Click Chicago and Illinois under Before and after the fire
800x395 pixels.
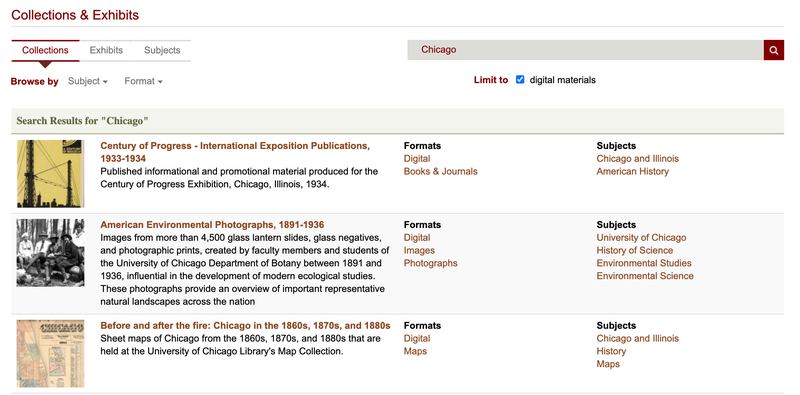[638, 338]
